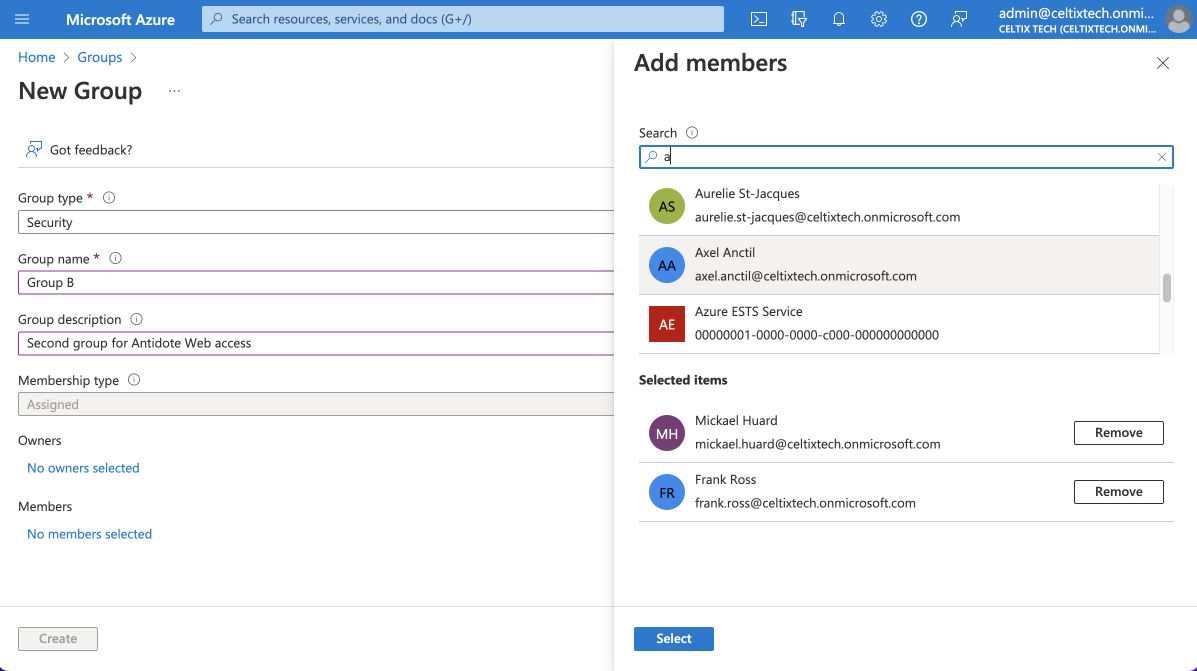Go to Home in the breadcrumb
Screen dimensions: 1197x671
[x=37, y=57]
